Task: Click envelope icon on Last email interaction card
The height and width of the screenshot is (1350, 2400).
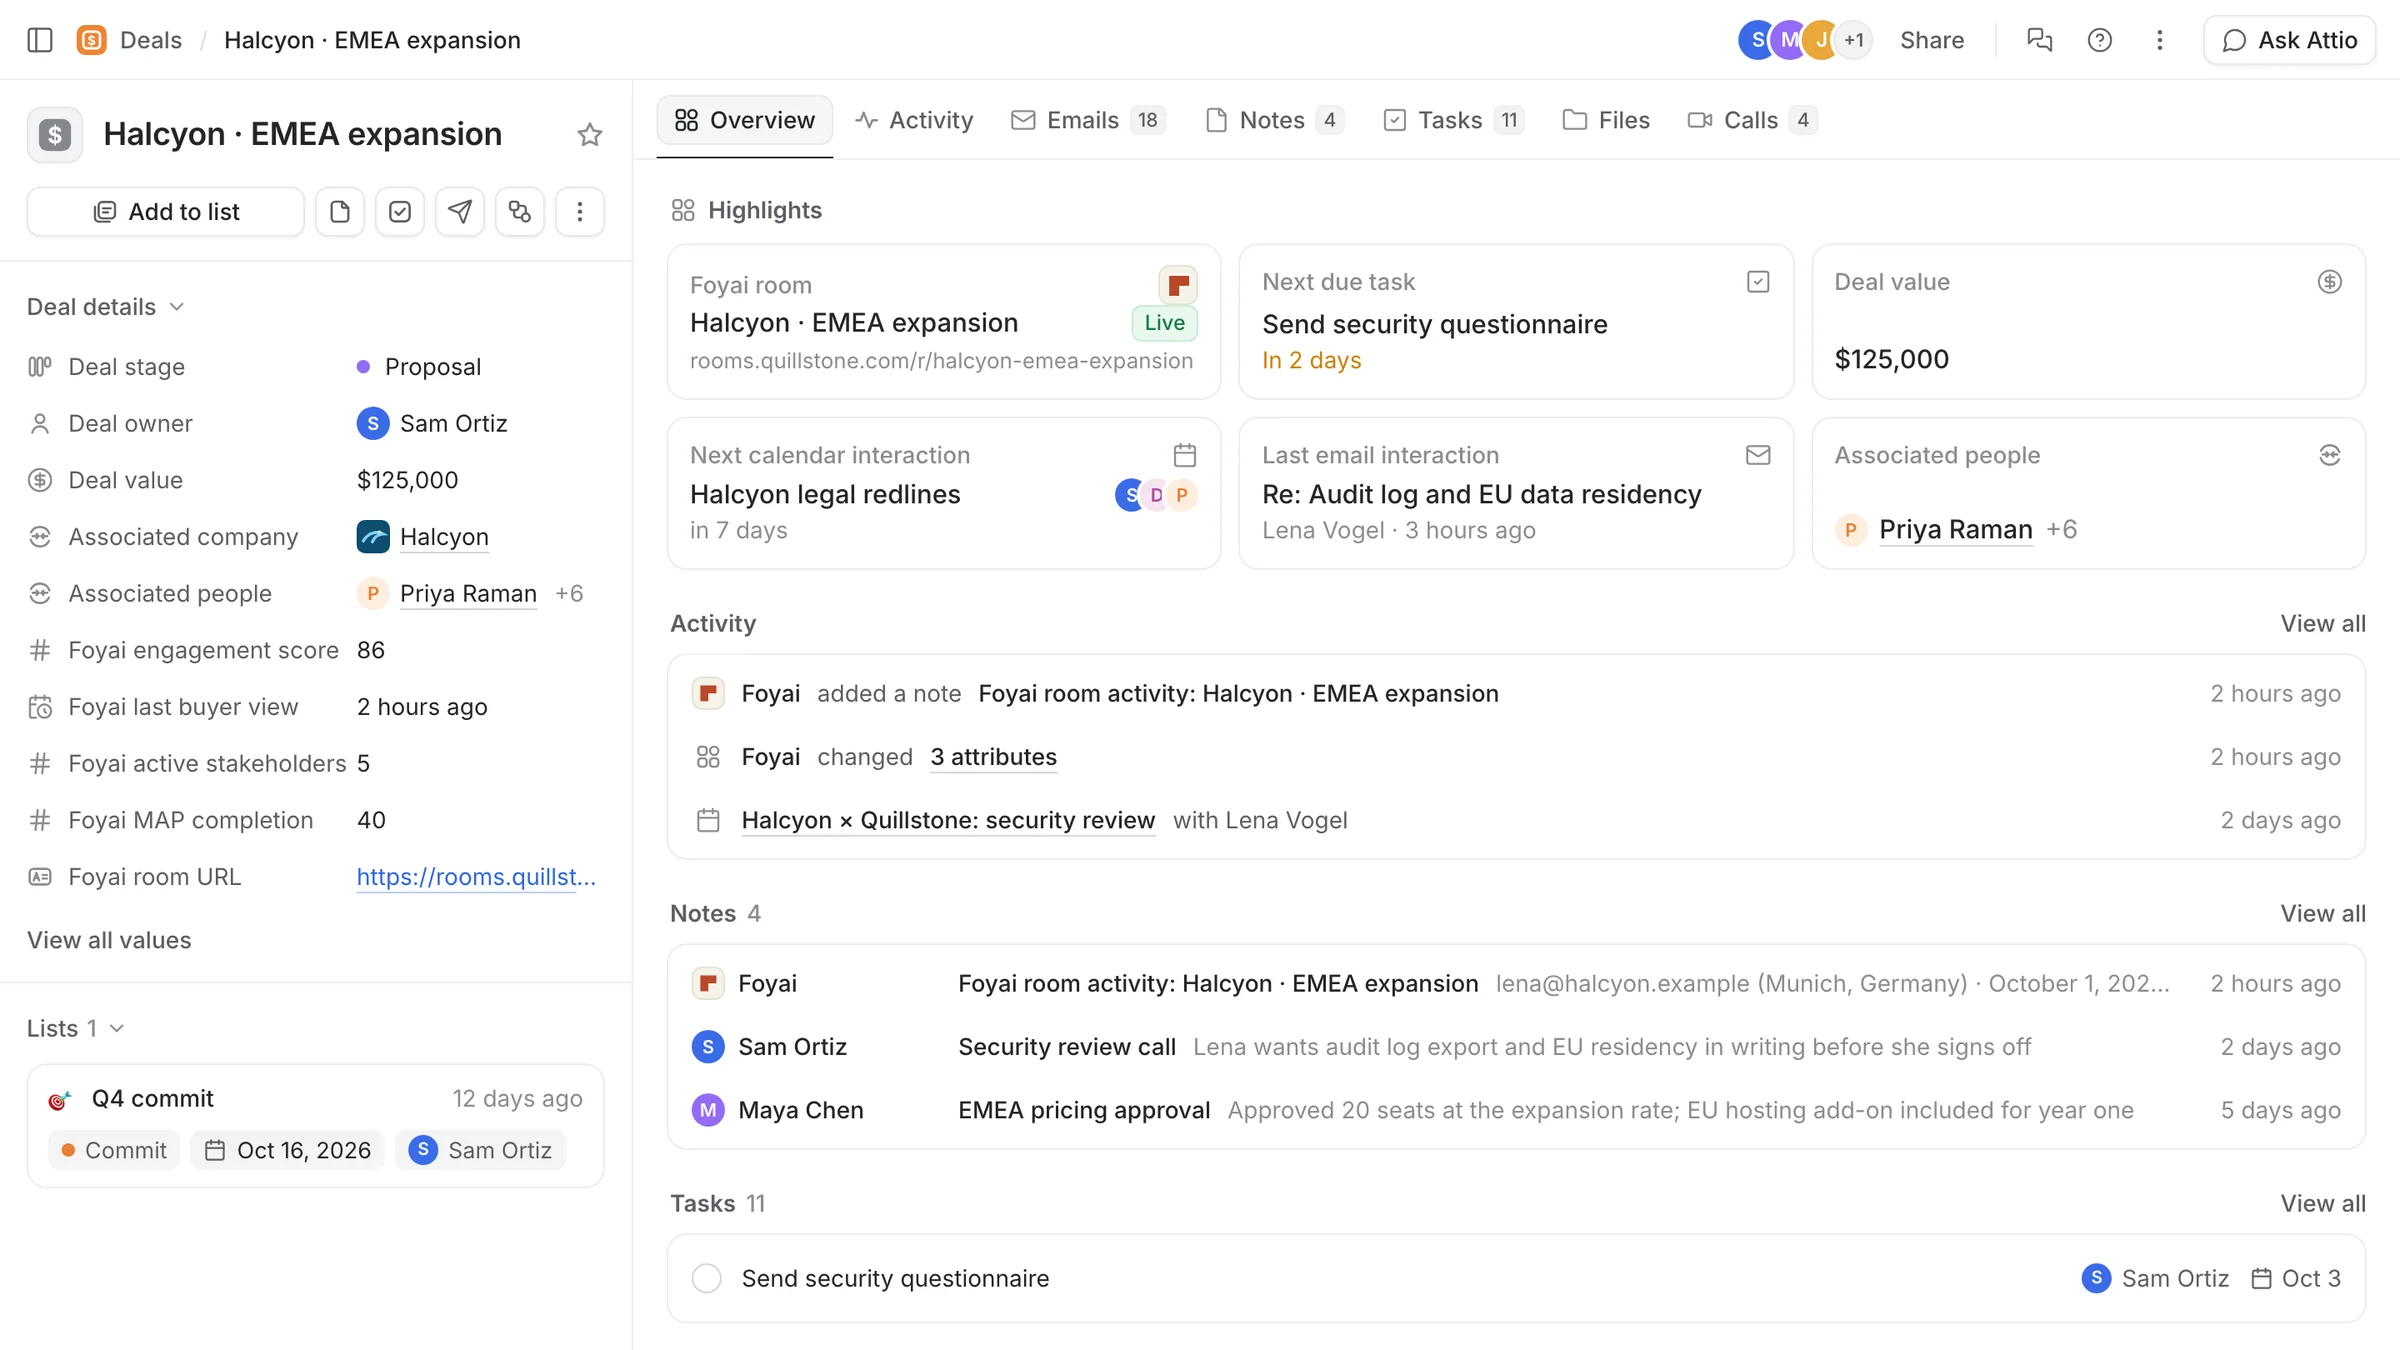Action: (x=1758, y=455)
